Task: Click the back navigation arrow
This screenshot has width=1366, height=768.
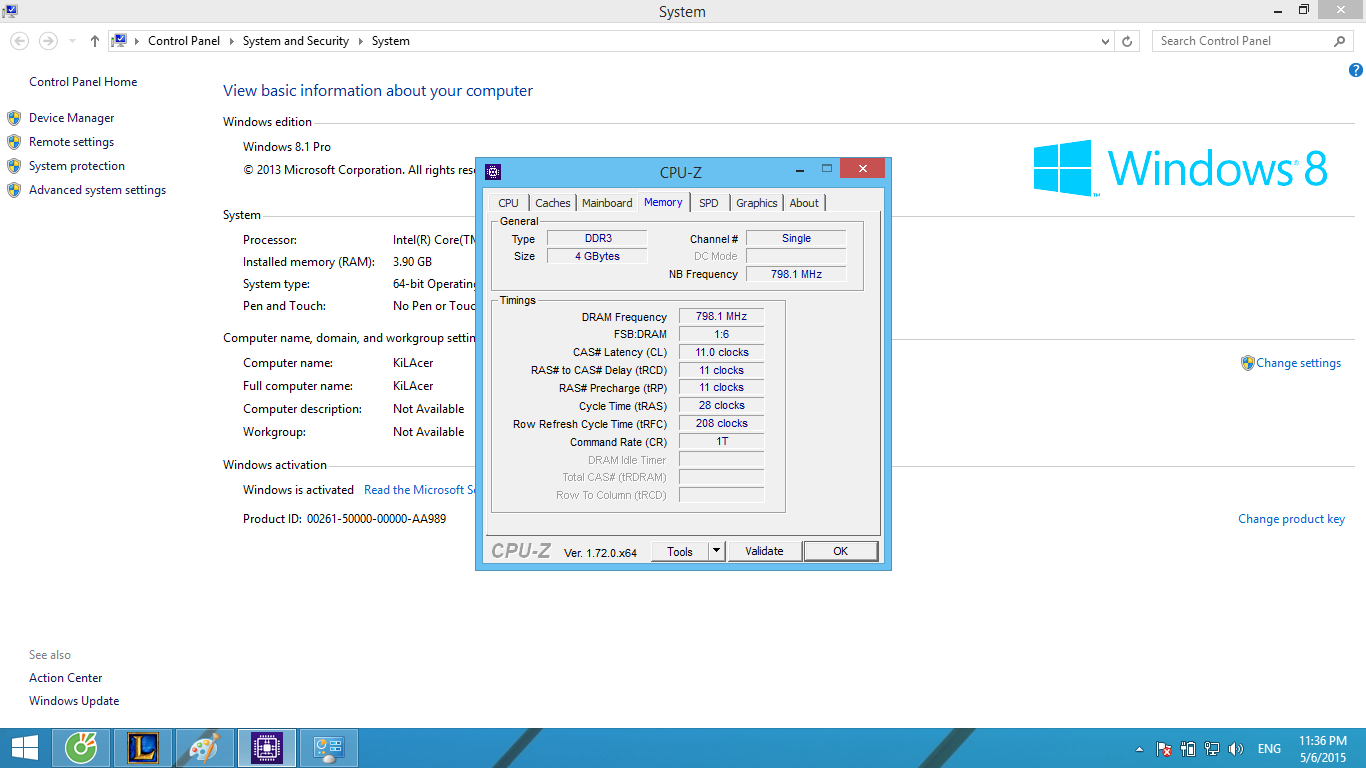Action: [19, 41]
